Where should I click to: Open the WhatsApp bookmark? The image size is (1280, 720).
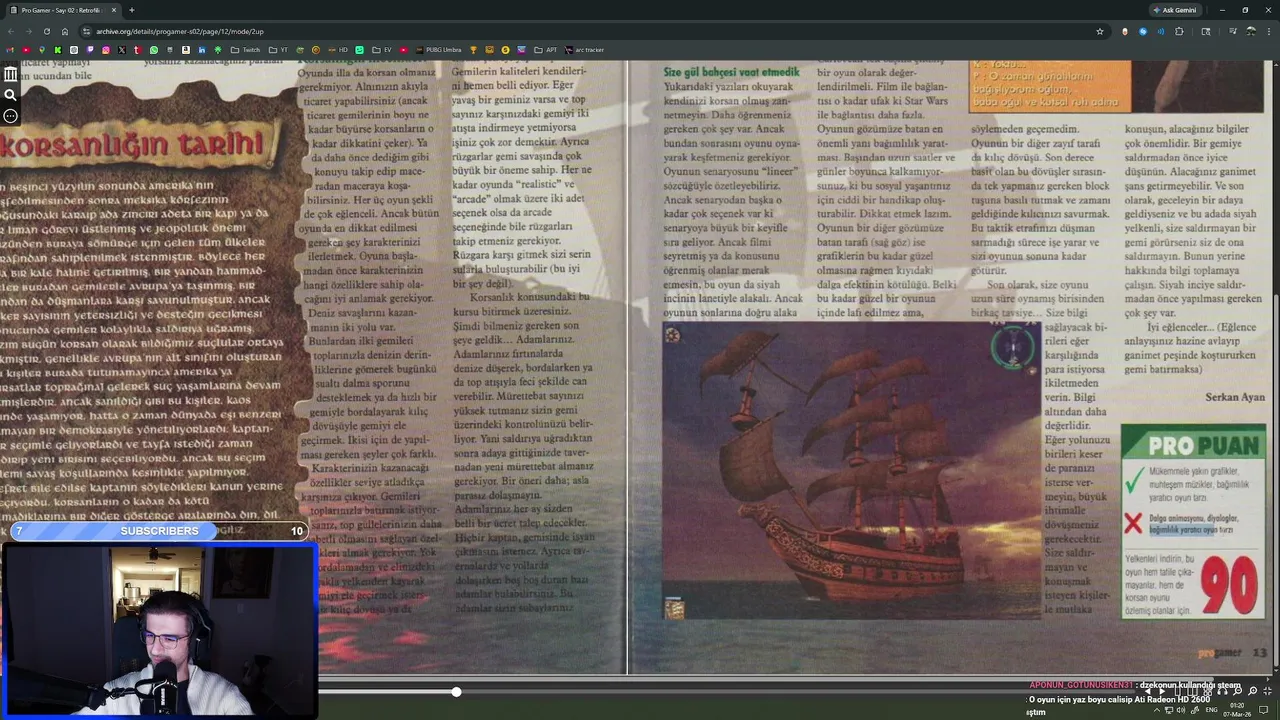[x=153, y=50]
